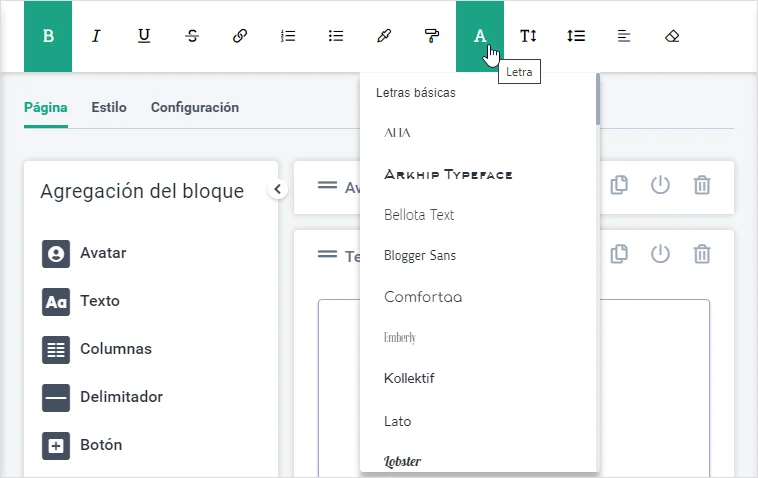Open the font size dropdown
Viewport: 758px width, 478px height.
(x=528, y=36)
